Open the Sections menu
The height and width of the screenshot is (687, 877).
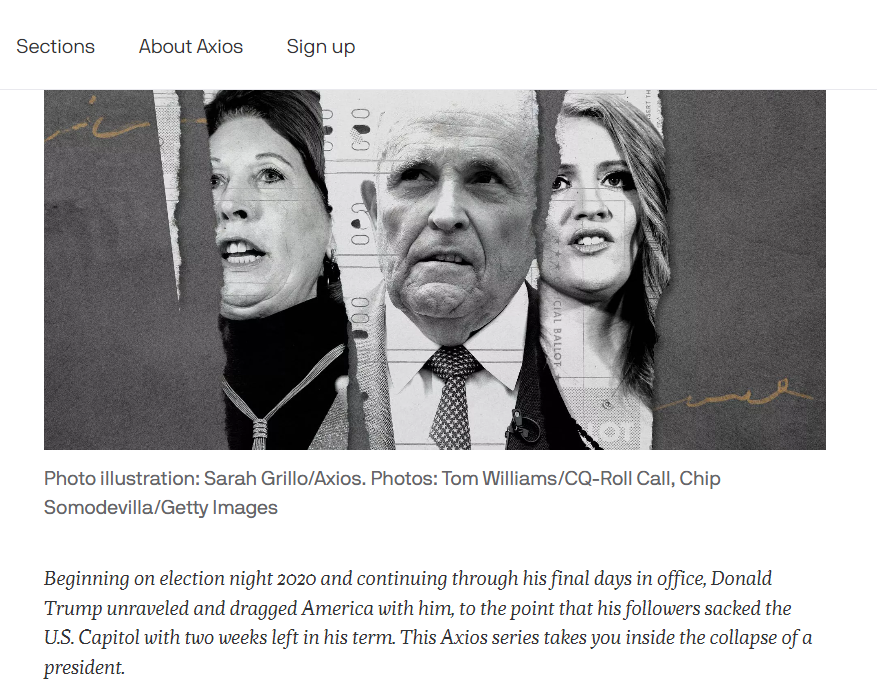(55, 46)
